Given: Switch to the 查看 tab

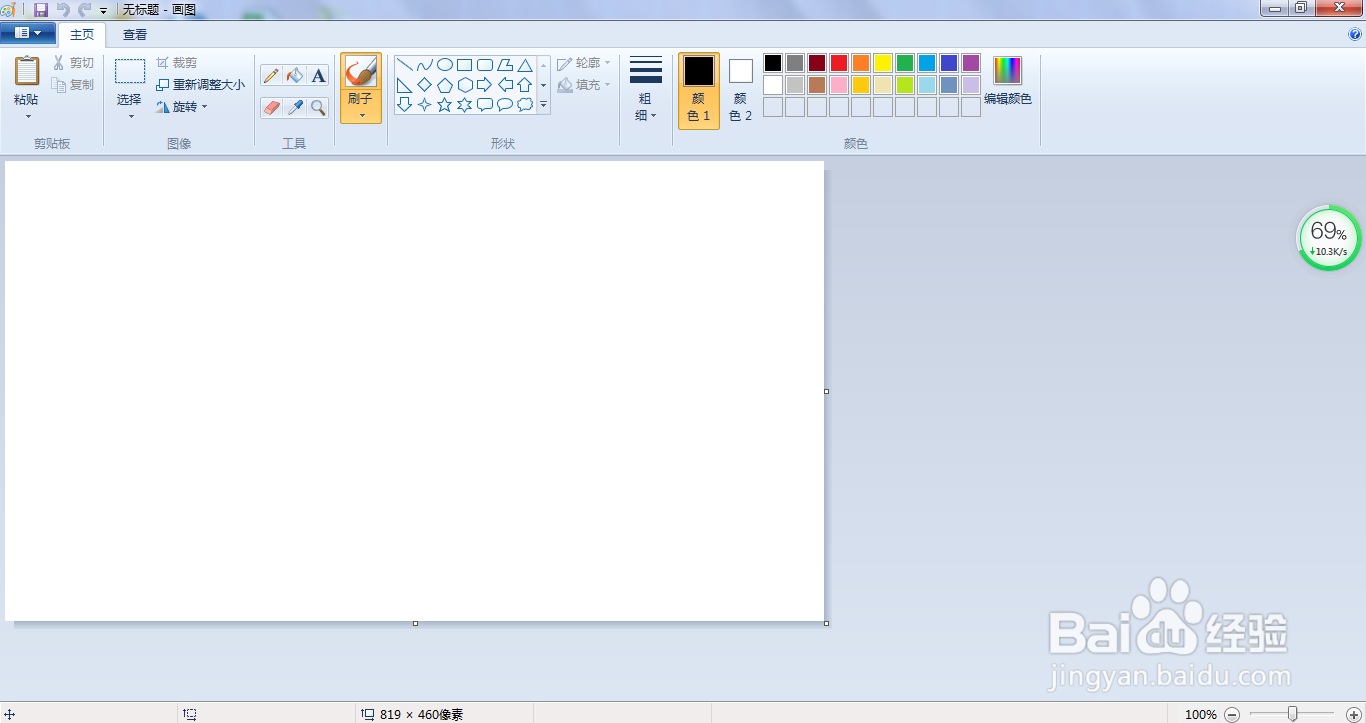Looking at the screenshot, I should (x=135, y=35).
